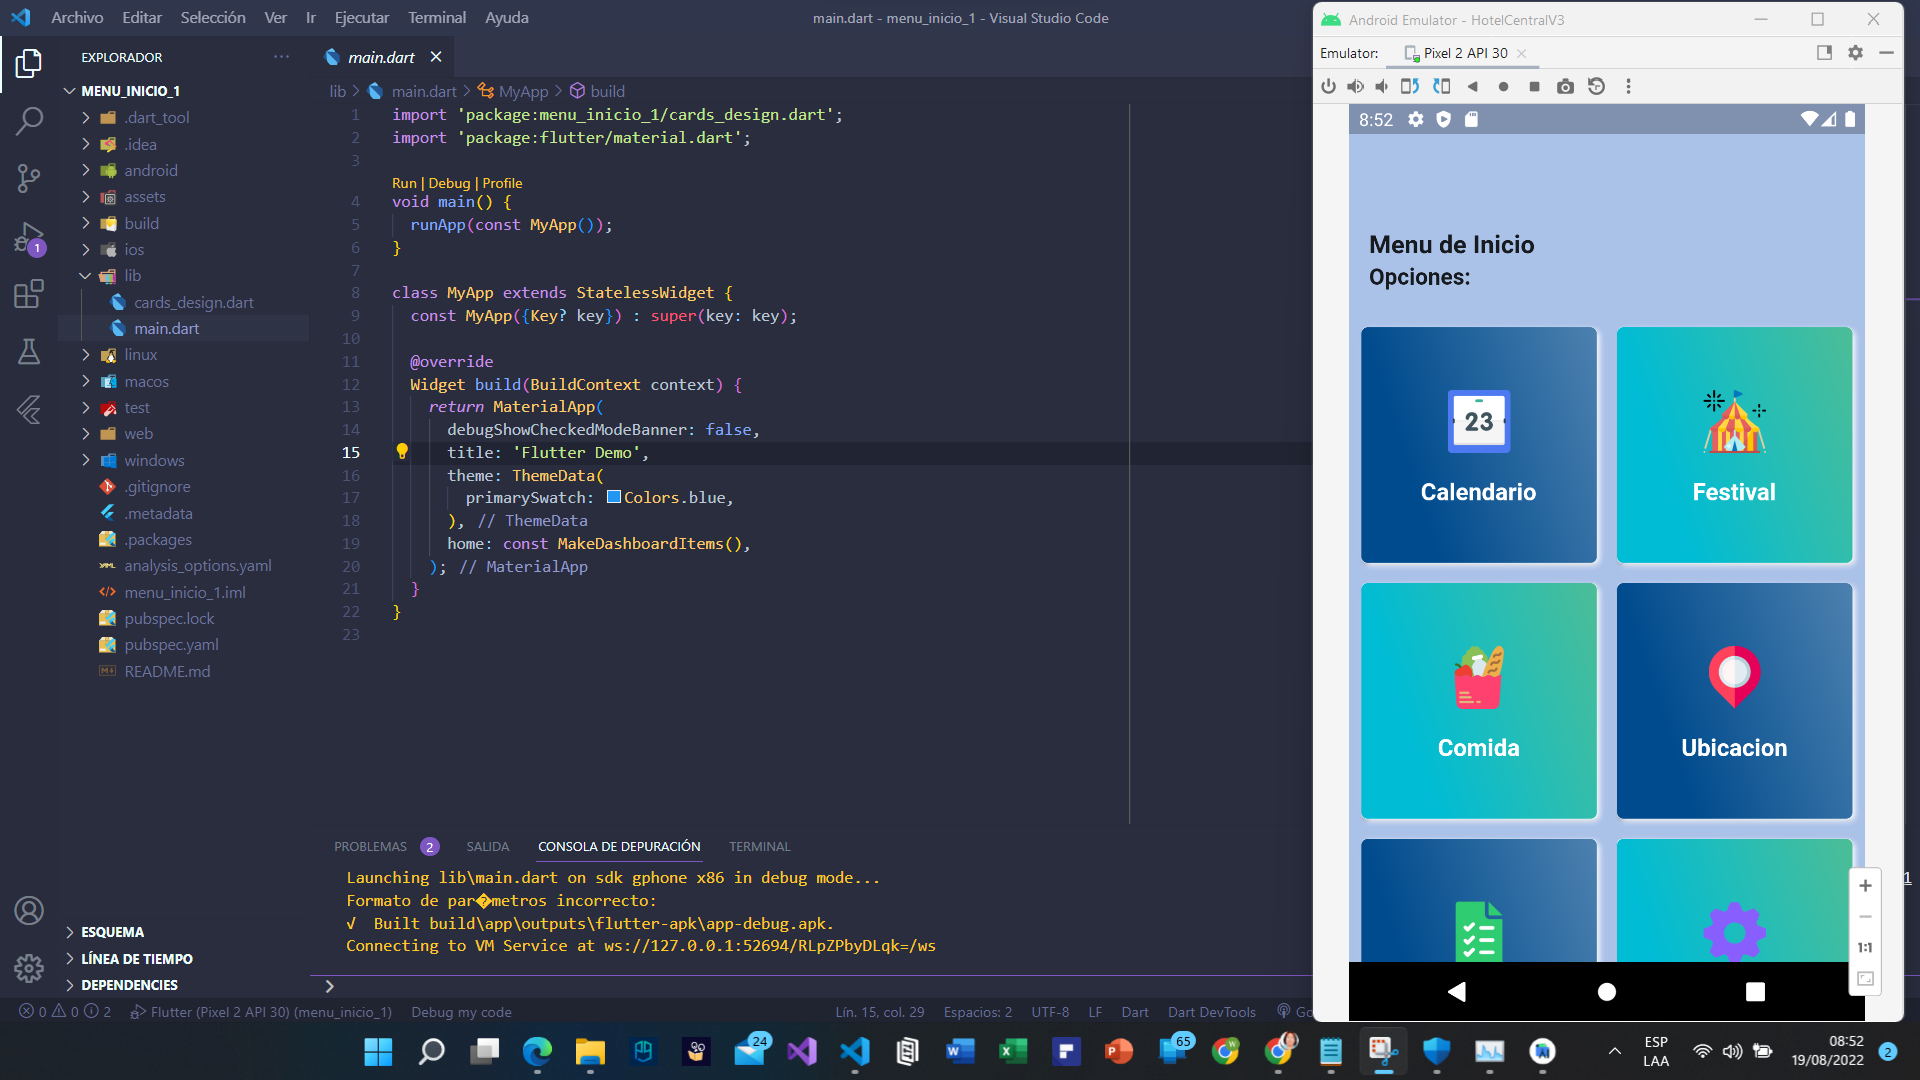Image resolution: width=1920 pixels, height=1080 pixels.
Task: Open the Accounts menu icon
Action: click(29, 911)
